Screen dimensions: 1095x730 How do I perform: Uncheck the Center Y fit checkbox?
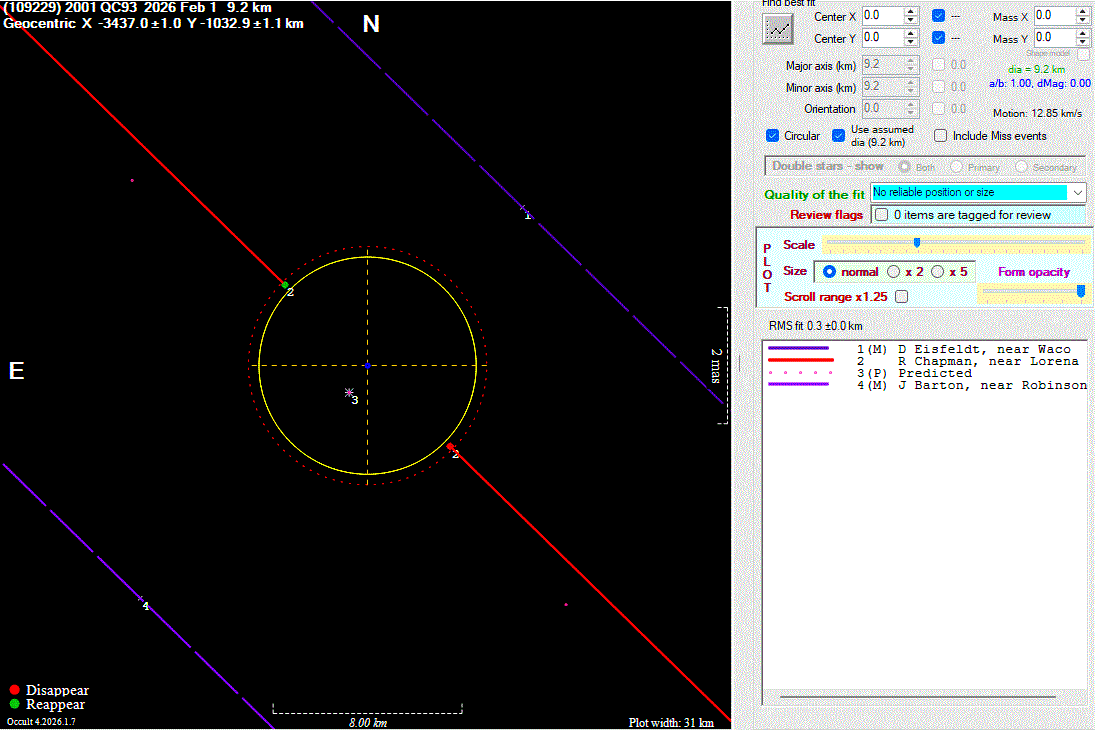[x=938, y=38]
